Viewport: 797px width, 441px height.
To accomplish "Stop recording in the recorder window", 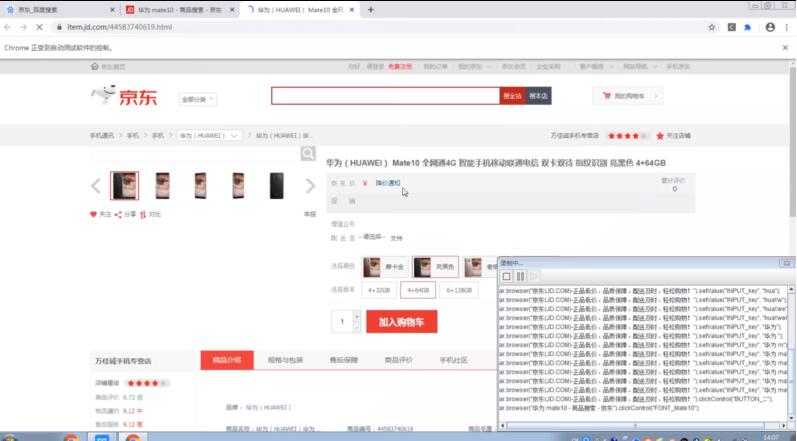I will pos(506,276).
